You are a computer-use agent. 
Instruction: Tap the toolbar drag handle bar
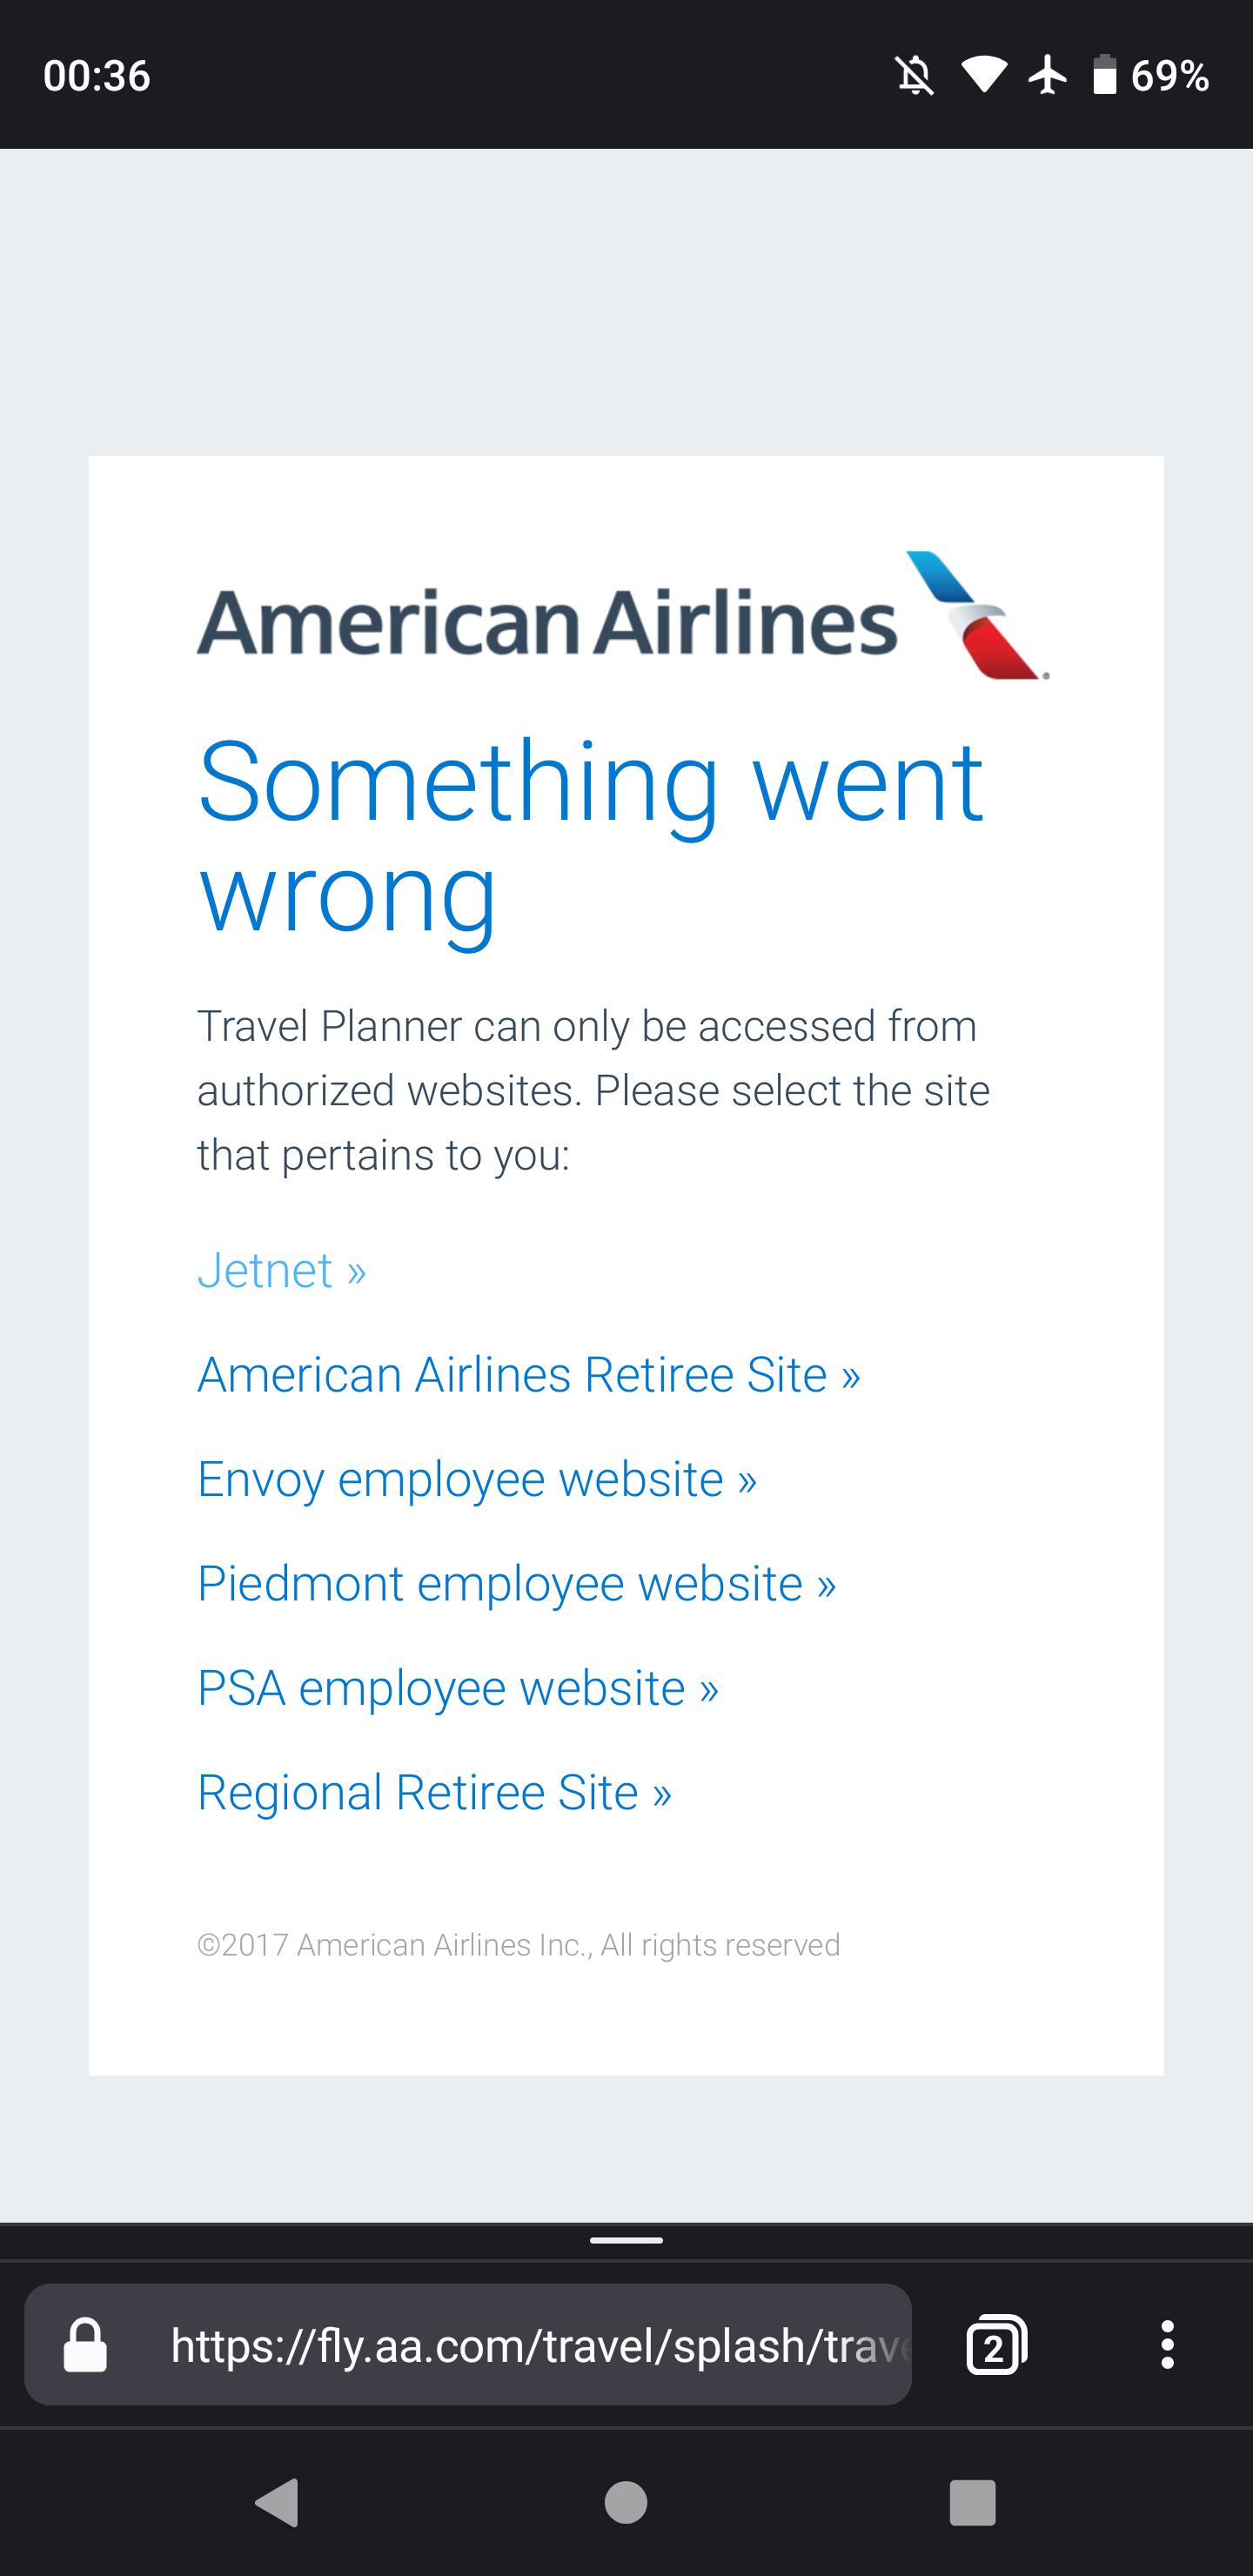point(626,2241)
